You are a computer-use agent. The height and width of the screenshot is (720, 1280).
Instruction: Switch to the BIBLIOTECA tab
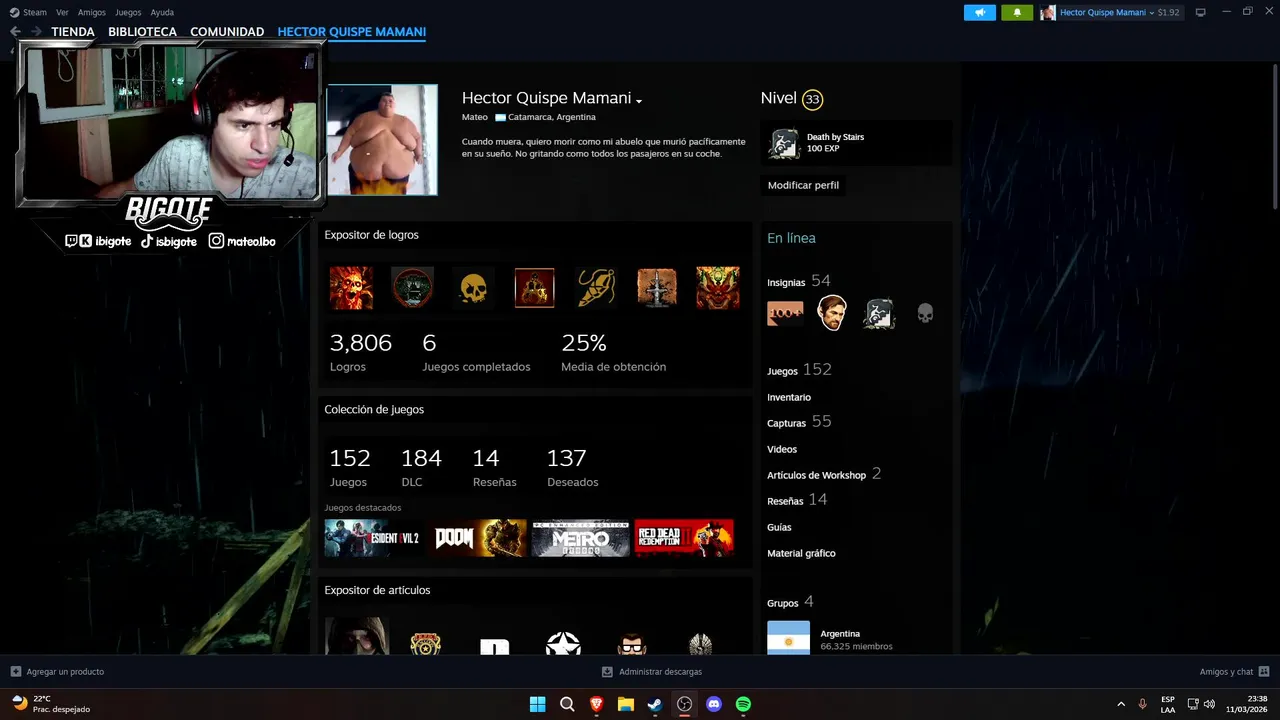coord(142,32)
